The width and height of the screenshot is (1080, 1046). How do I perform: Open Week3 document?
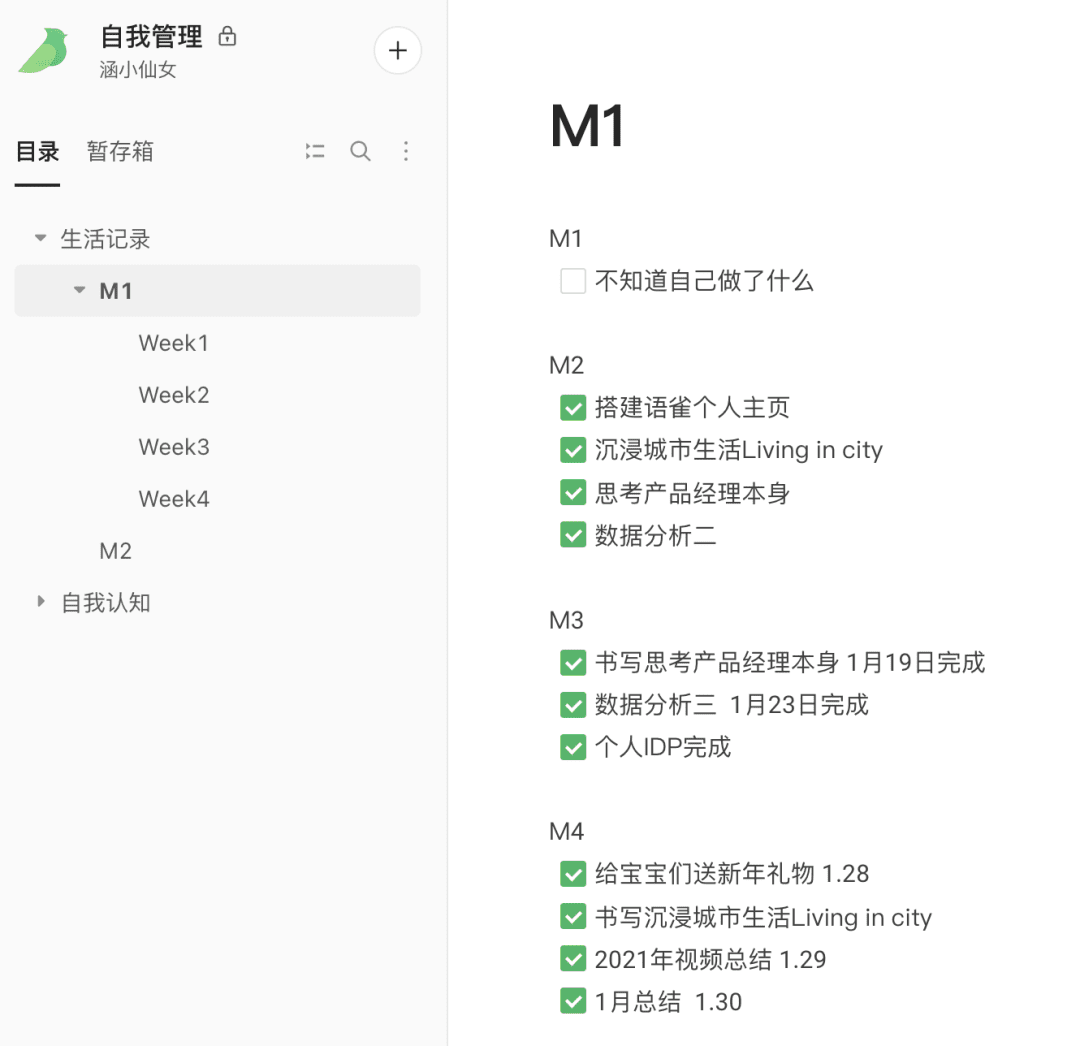(x=174, y=447)
